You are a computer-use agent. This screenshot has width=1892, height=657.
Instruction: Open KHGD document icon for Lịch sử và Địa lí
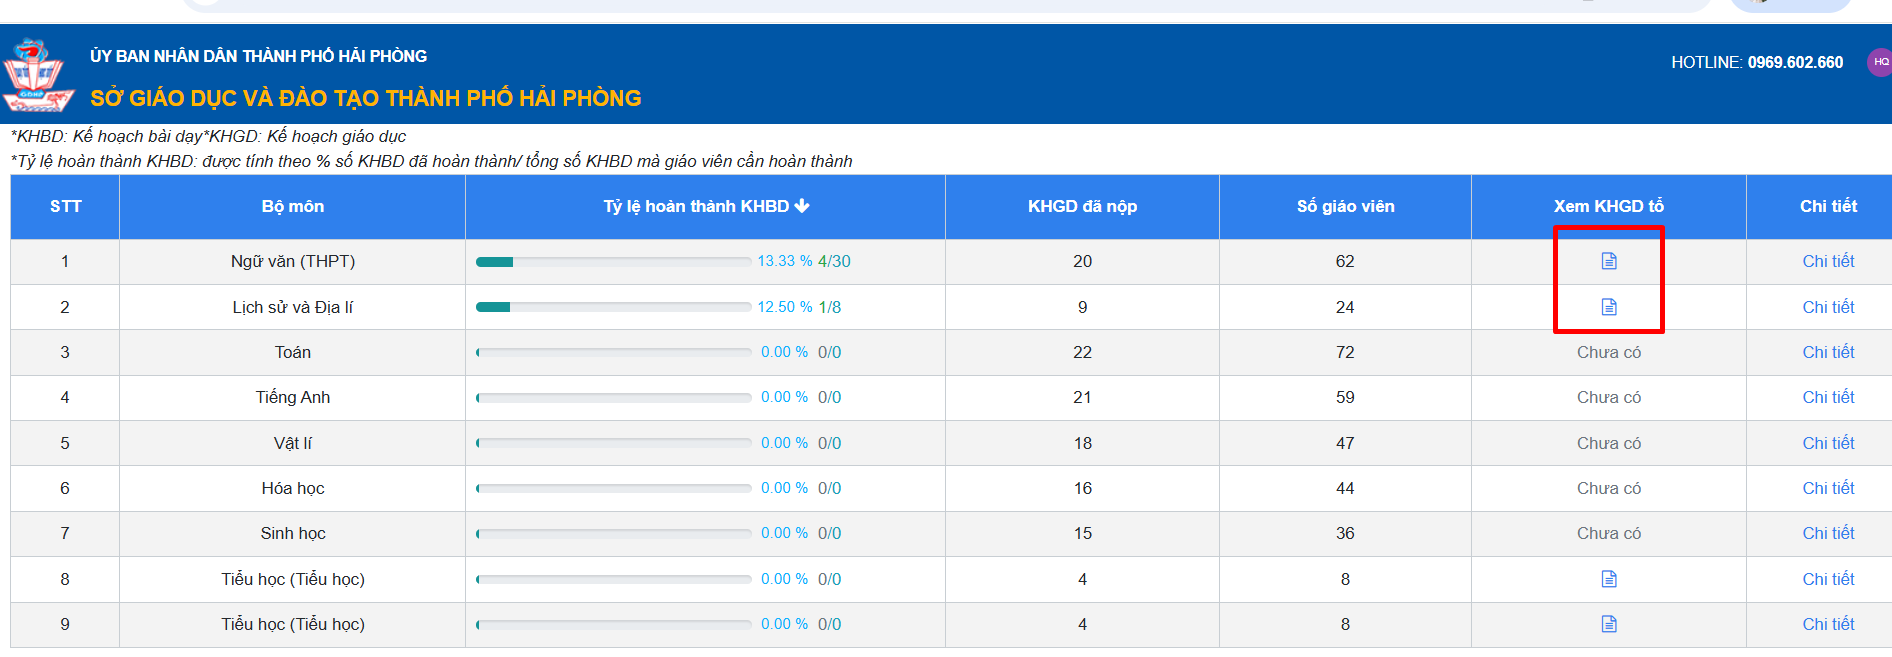coord(1608,307)
